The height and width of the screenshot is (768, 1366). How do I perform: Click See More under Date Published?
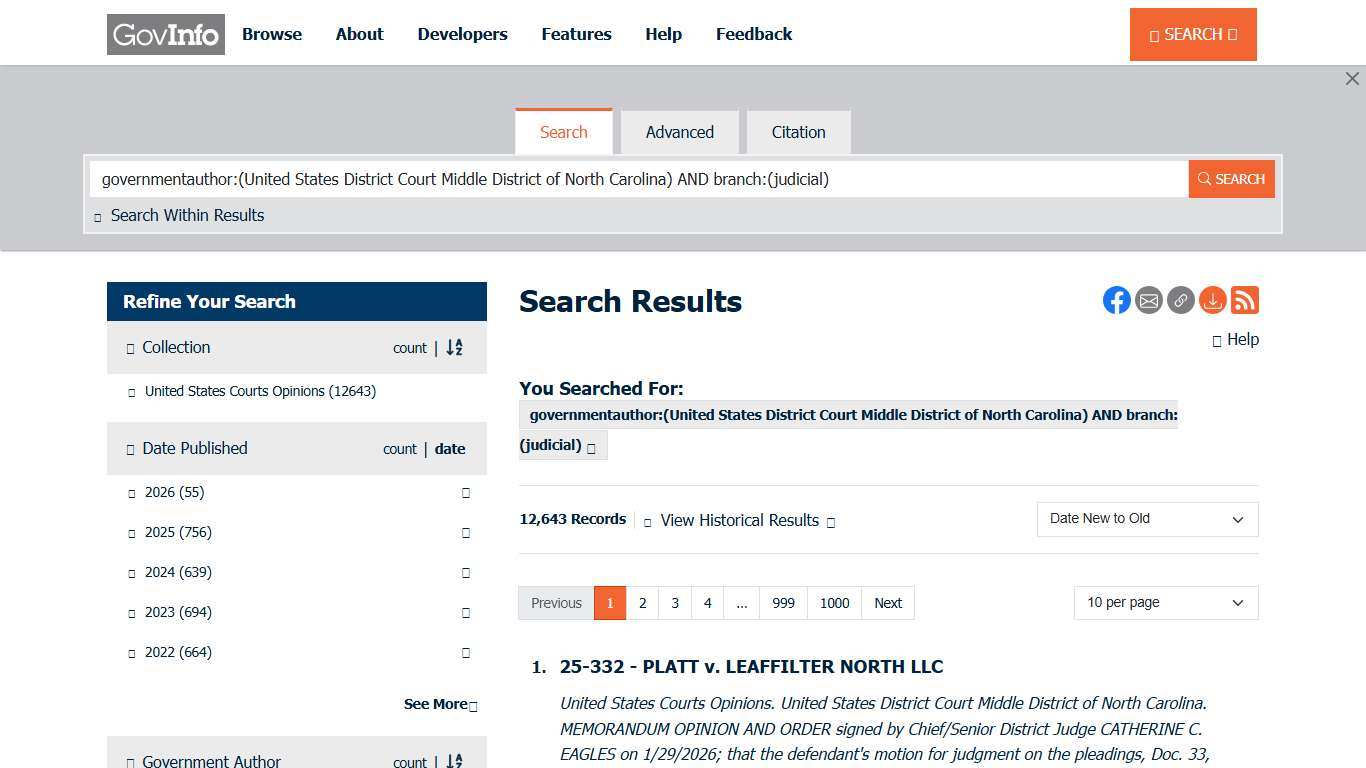pos(438,703)
